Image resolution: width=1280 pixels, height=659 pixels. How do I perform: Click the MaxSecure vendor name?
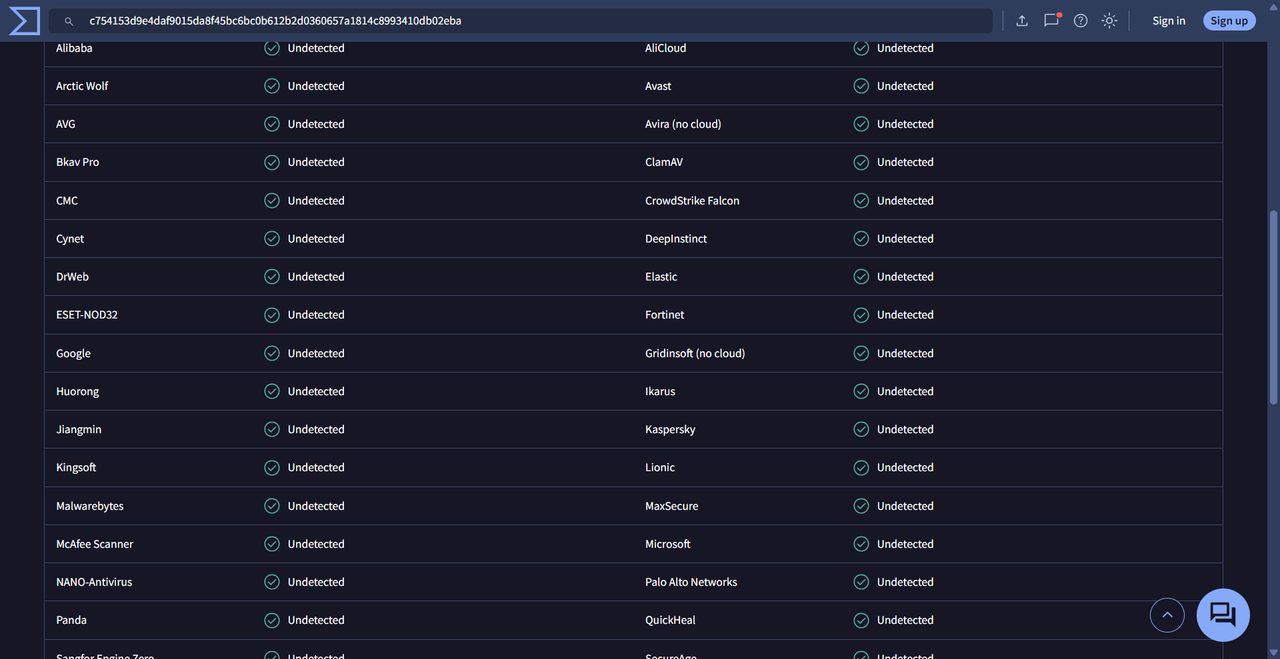[672, 506]
